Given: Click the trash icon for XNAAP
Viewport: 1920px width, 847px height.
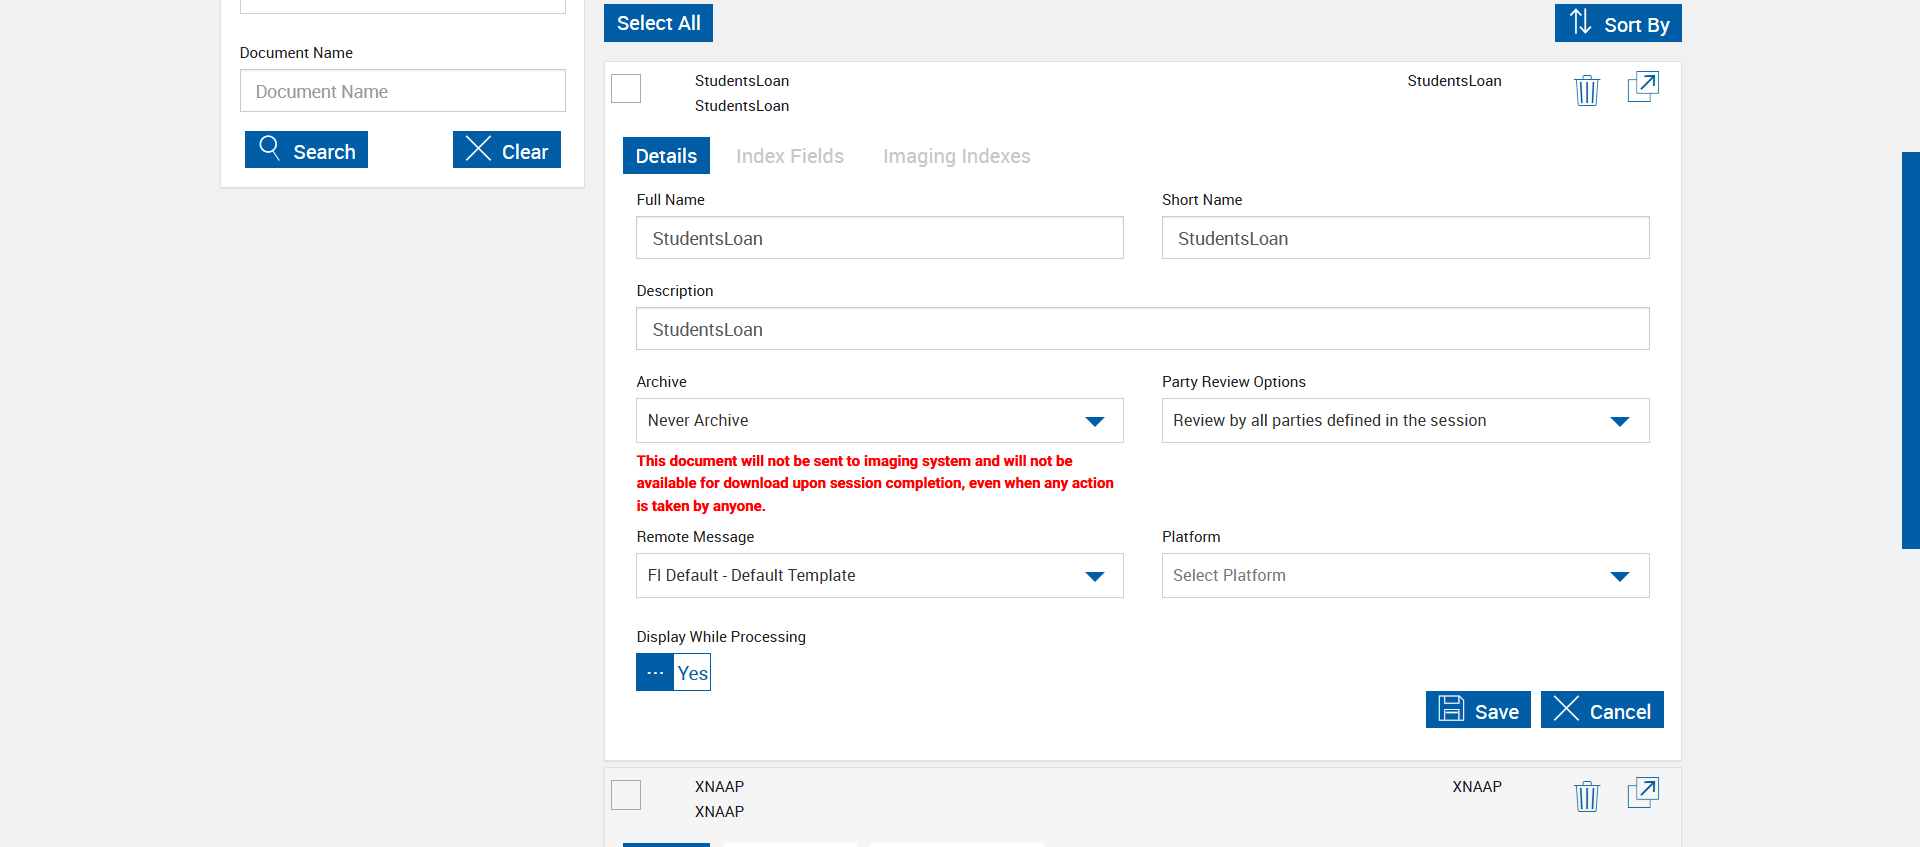Looking at the screenshot, I should click(1586, 796).
